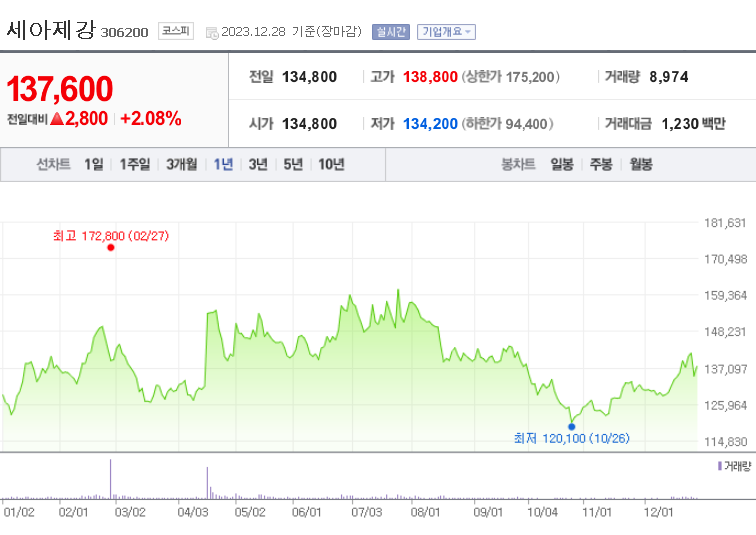Image resolution: width=756 pixels, height=535 pixels.
Task: Switch to 주봉 candlestick chart
Action: pos(601,164)
